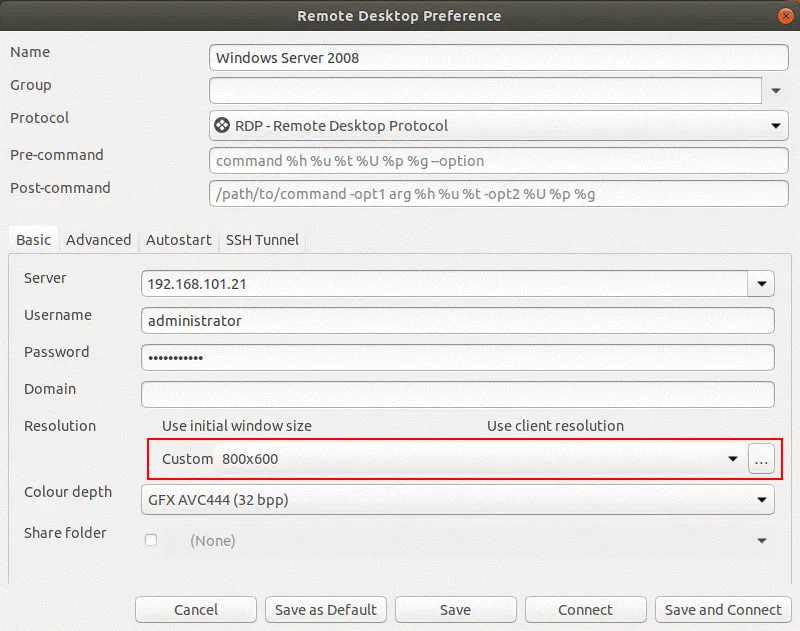Go to the Autostart tab
The height and width of the screenshot is (631, 800).
(x=178, y=240)
